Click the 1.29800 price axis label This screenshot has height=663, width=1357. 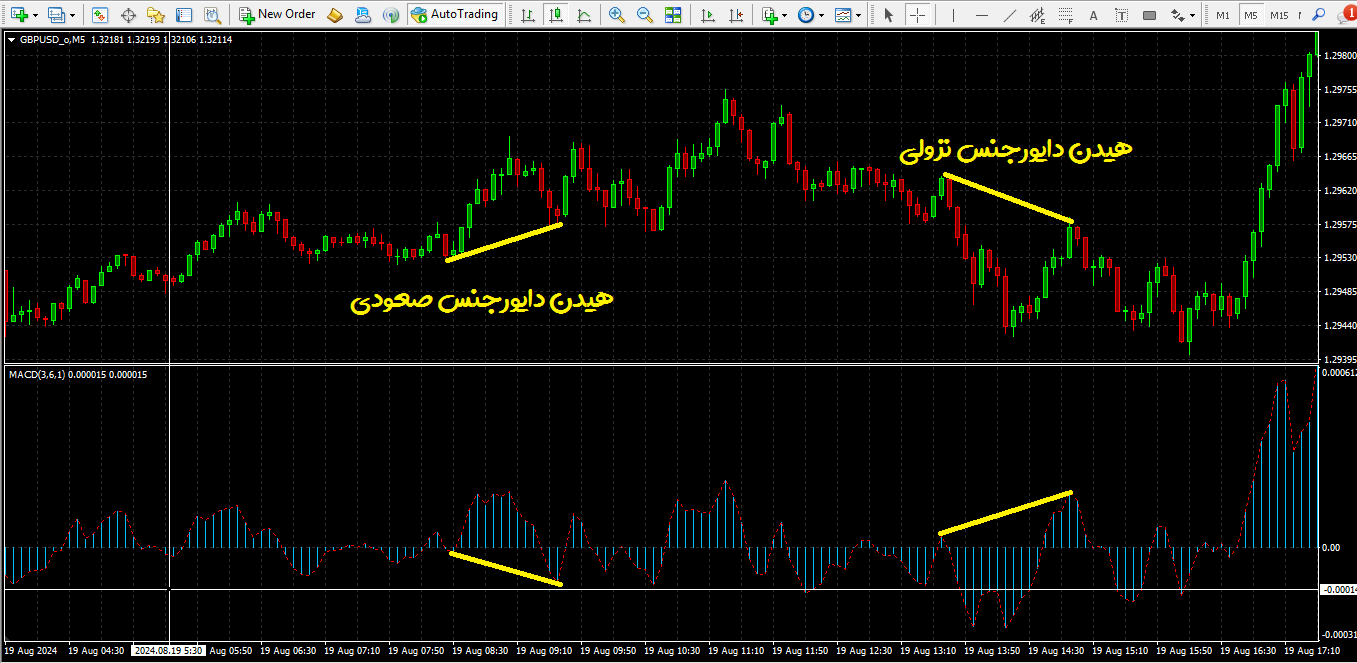pos(1339,55)
